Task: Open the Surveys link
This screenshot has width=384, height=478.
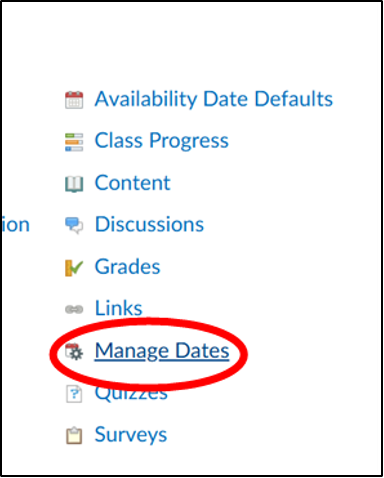Action: (x=131, y=435)
